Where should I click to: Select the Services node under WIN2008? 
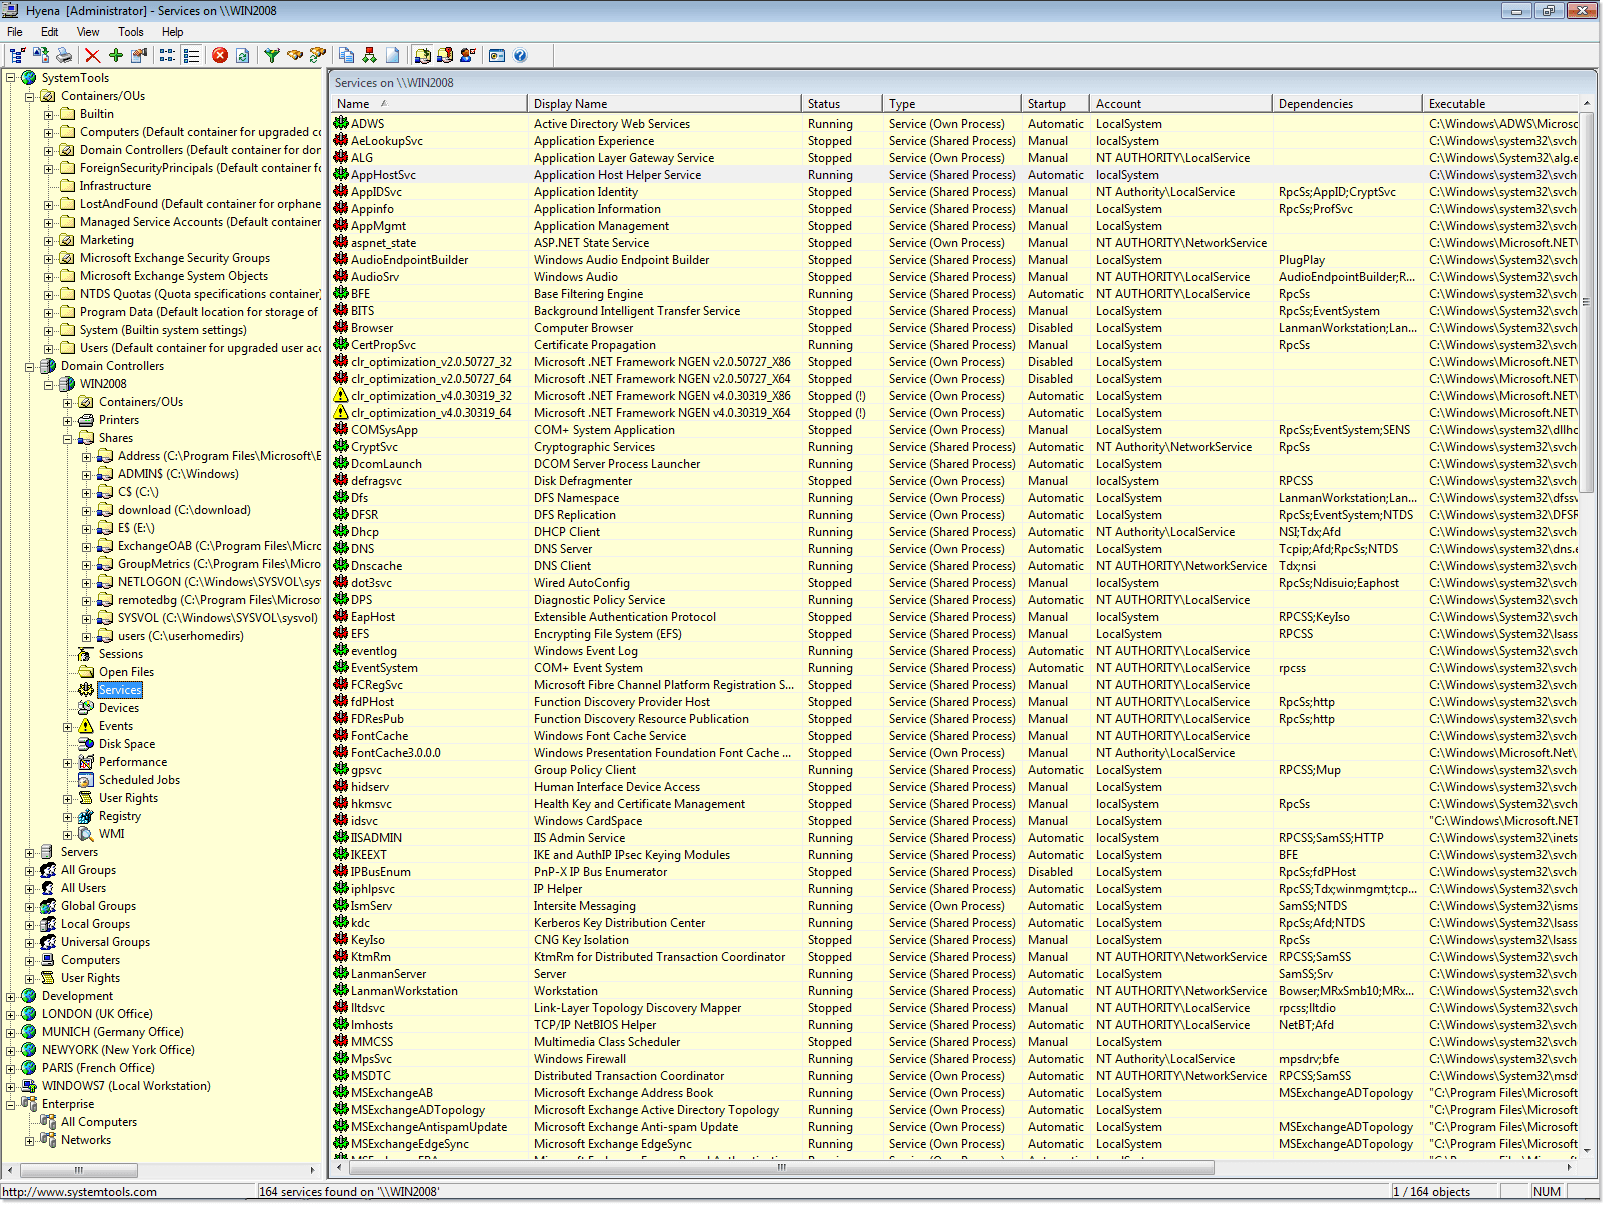click(120, 689)
